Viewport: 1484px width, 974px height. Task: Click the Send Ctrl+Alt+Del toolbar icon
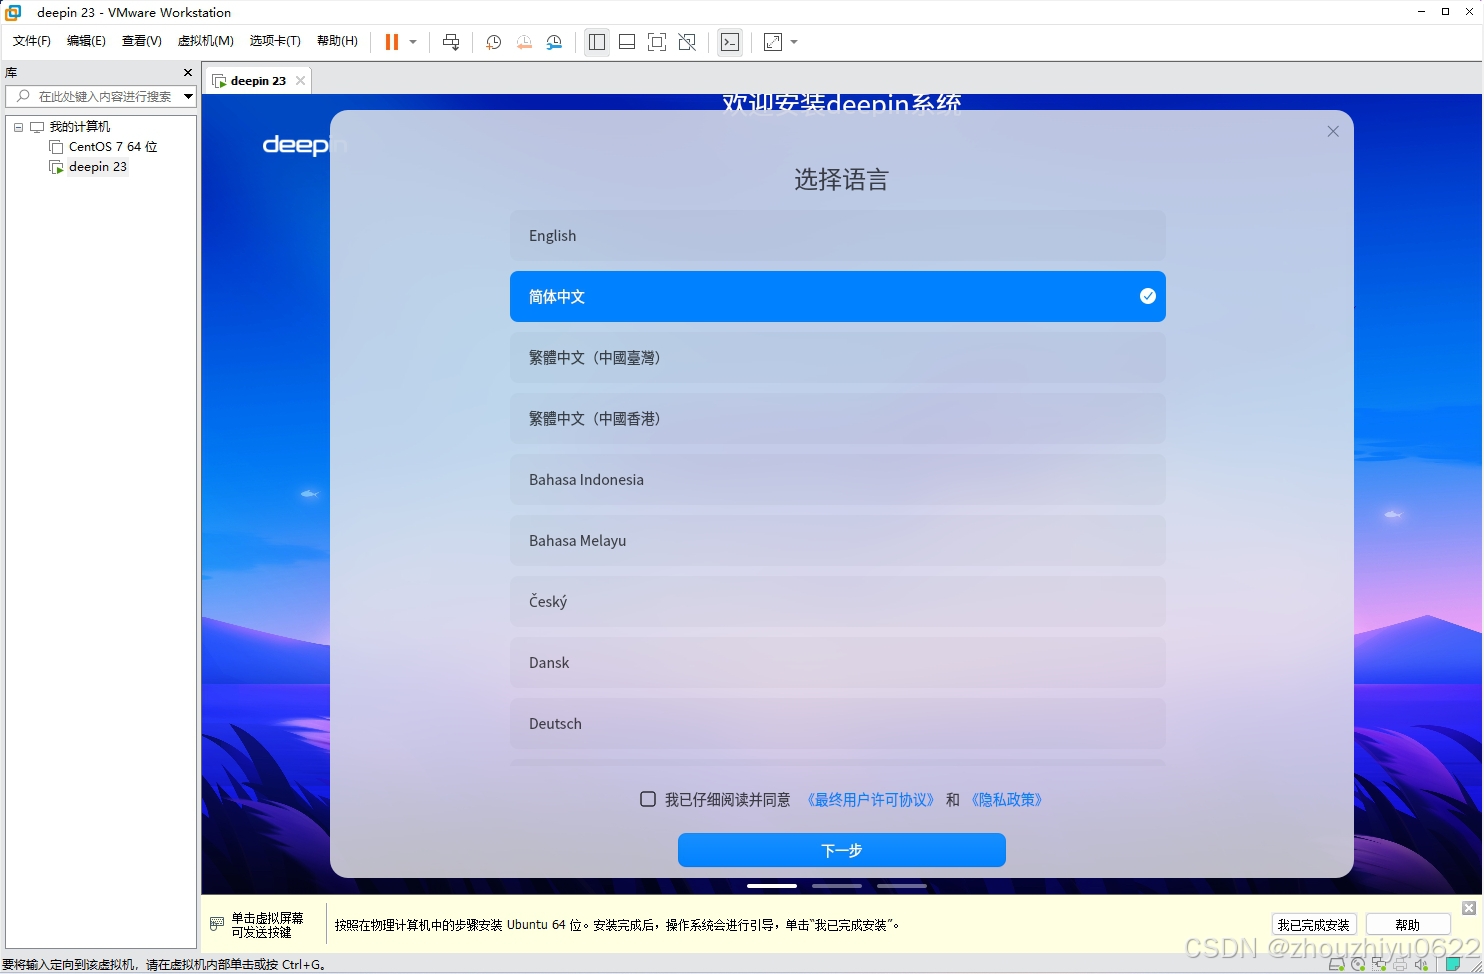[451, 42]
